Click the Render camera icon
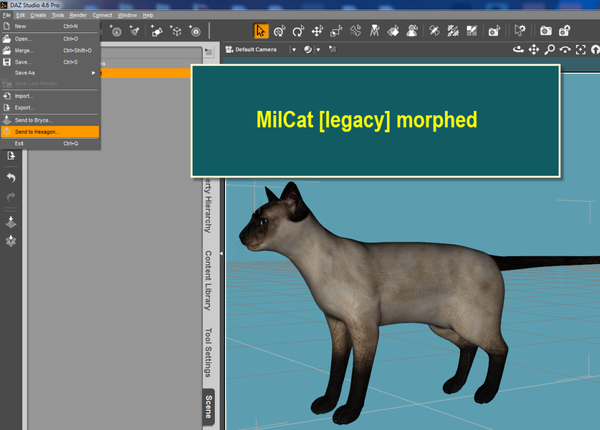Image resolution: width=600 pixels, height=430 pixels. tap(546, 31)
